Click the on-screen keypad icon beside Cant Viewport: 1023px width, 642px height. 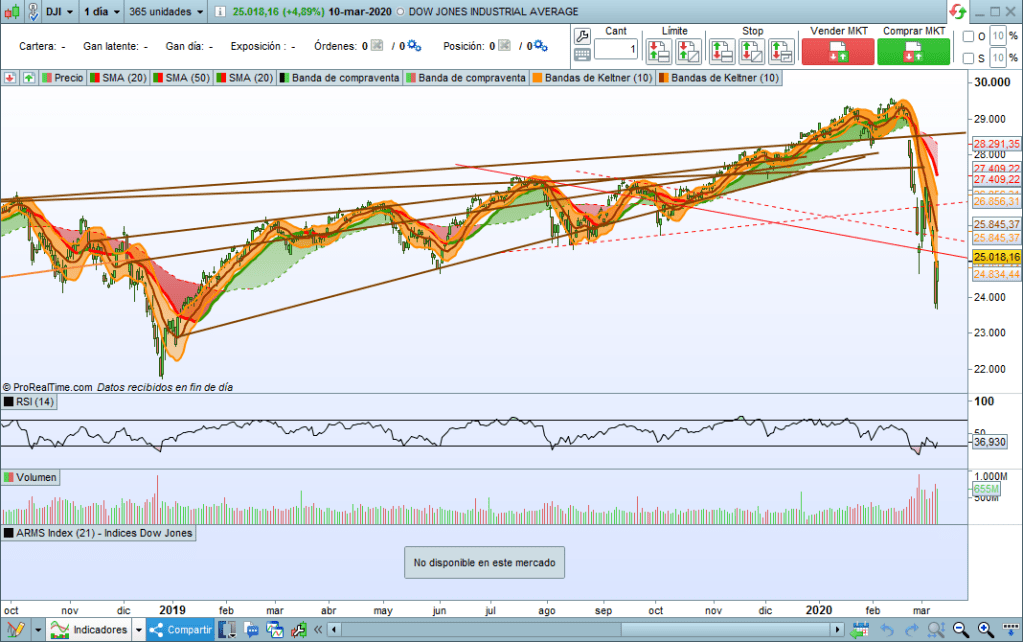(582, 53)
